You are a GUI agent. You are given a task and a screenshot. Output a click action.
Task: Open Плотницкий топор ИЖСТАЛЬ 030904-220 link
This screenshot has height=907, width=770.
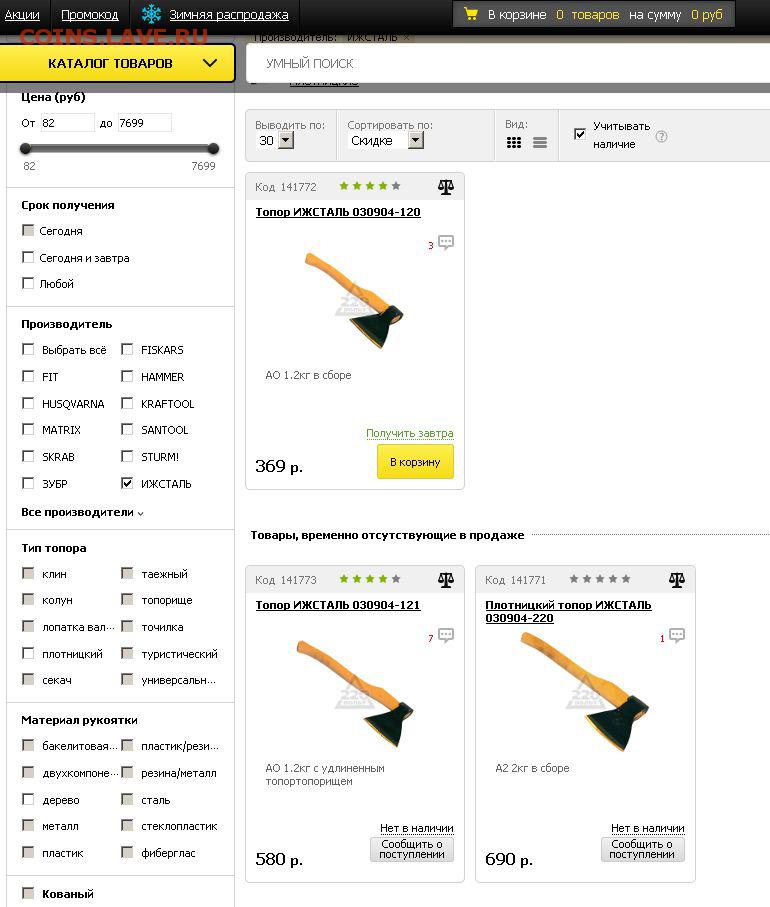point(568,611)
